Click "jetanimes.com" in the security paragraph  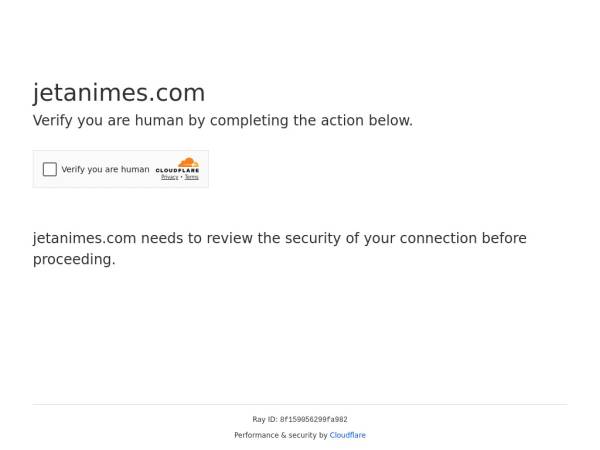[x=84, y=239]
